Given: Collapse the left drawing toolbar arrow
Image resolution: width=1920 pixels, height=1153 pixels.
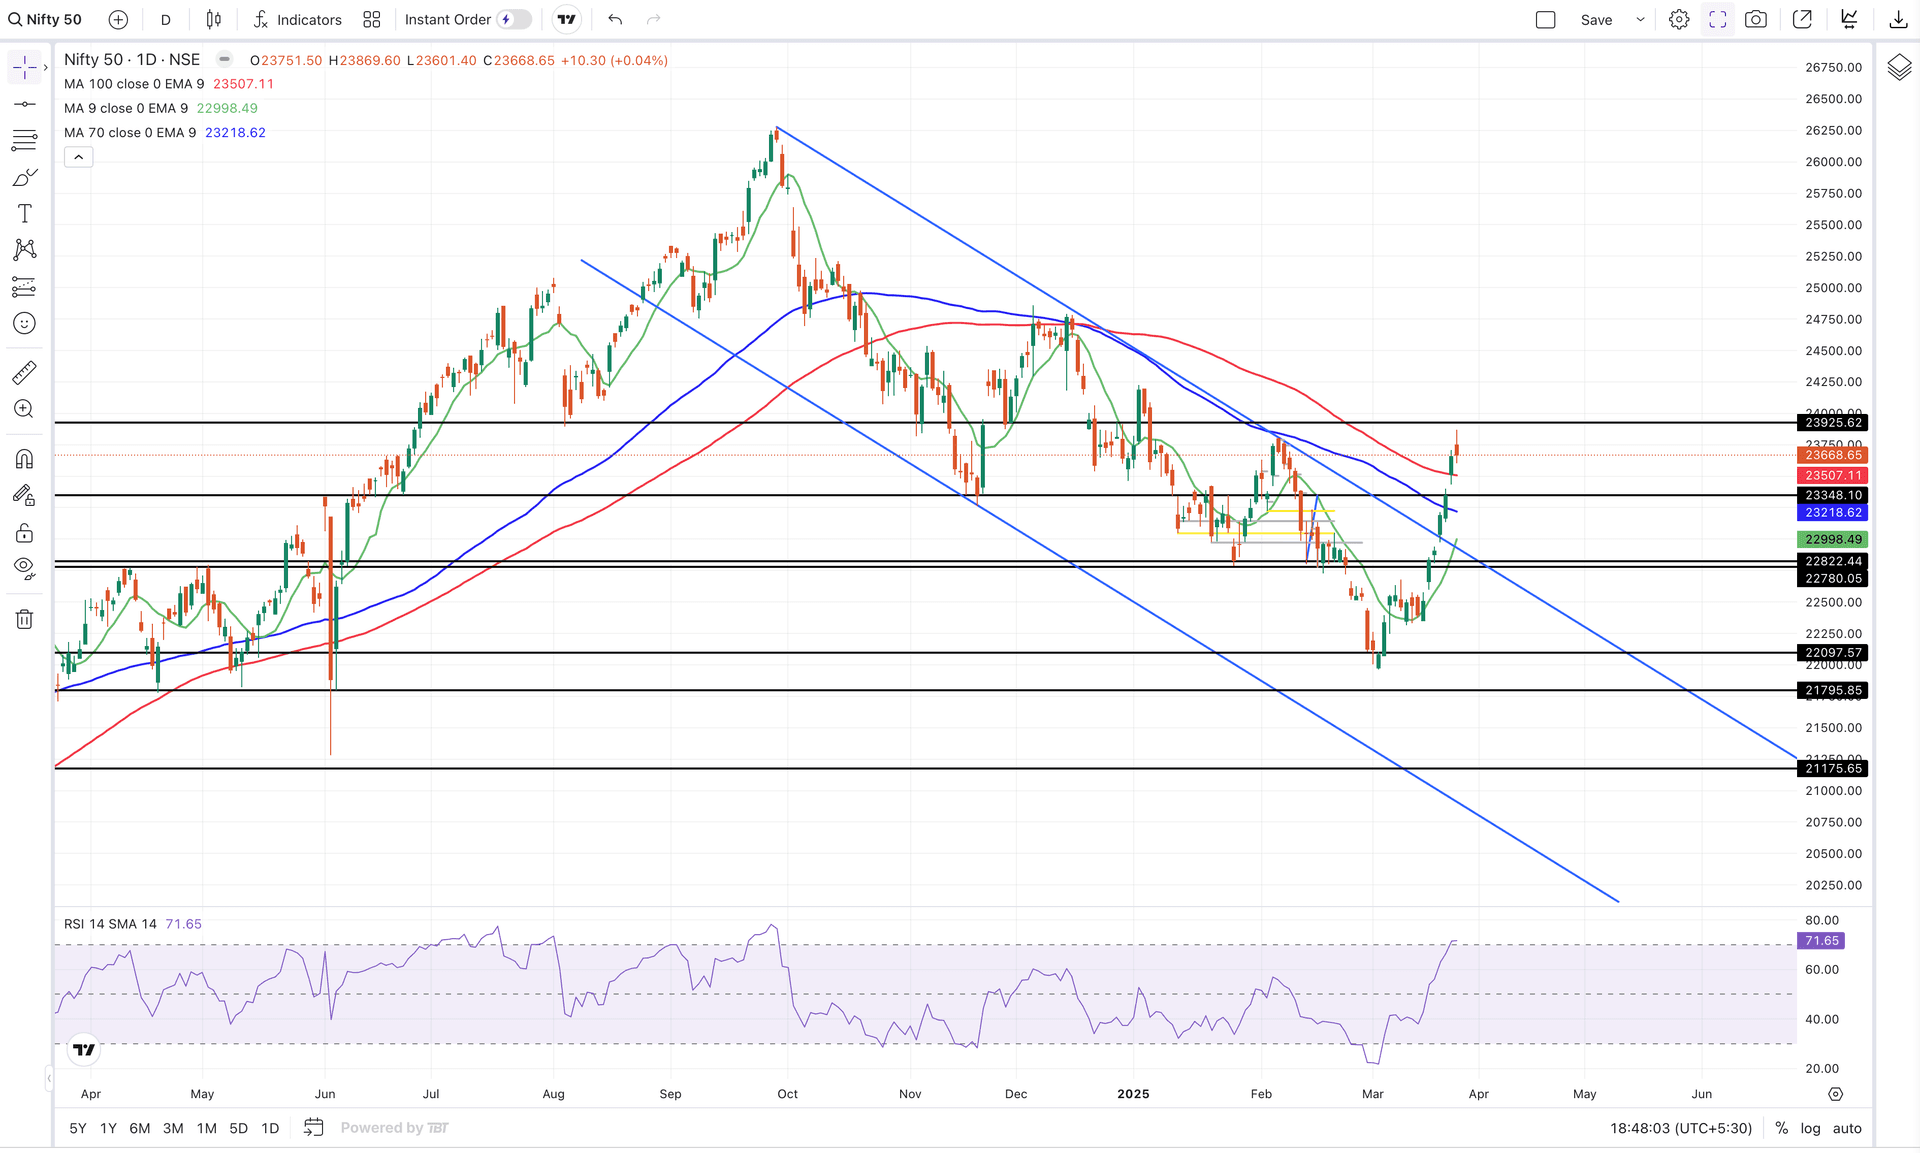Looking at the screenshot, I should 49,1078.
